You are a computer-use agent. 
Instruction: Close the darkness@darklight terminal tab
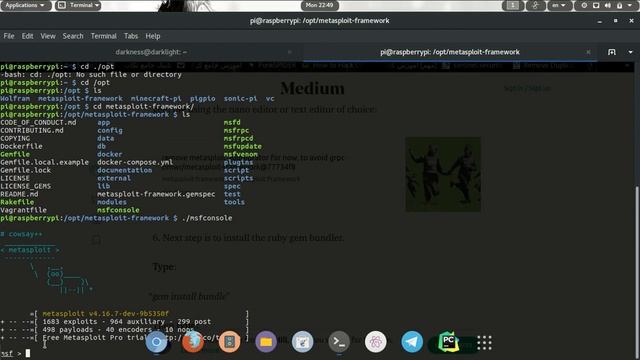289,52
